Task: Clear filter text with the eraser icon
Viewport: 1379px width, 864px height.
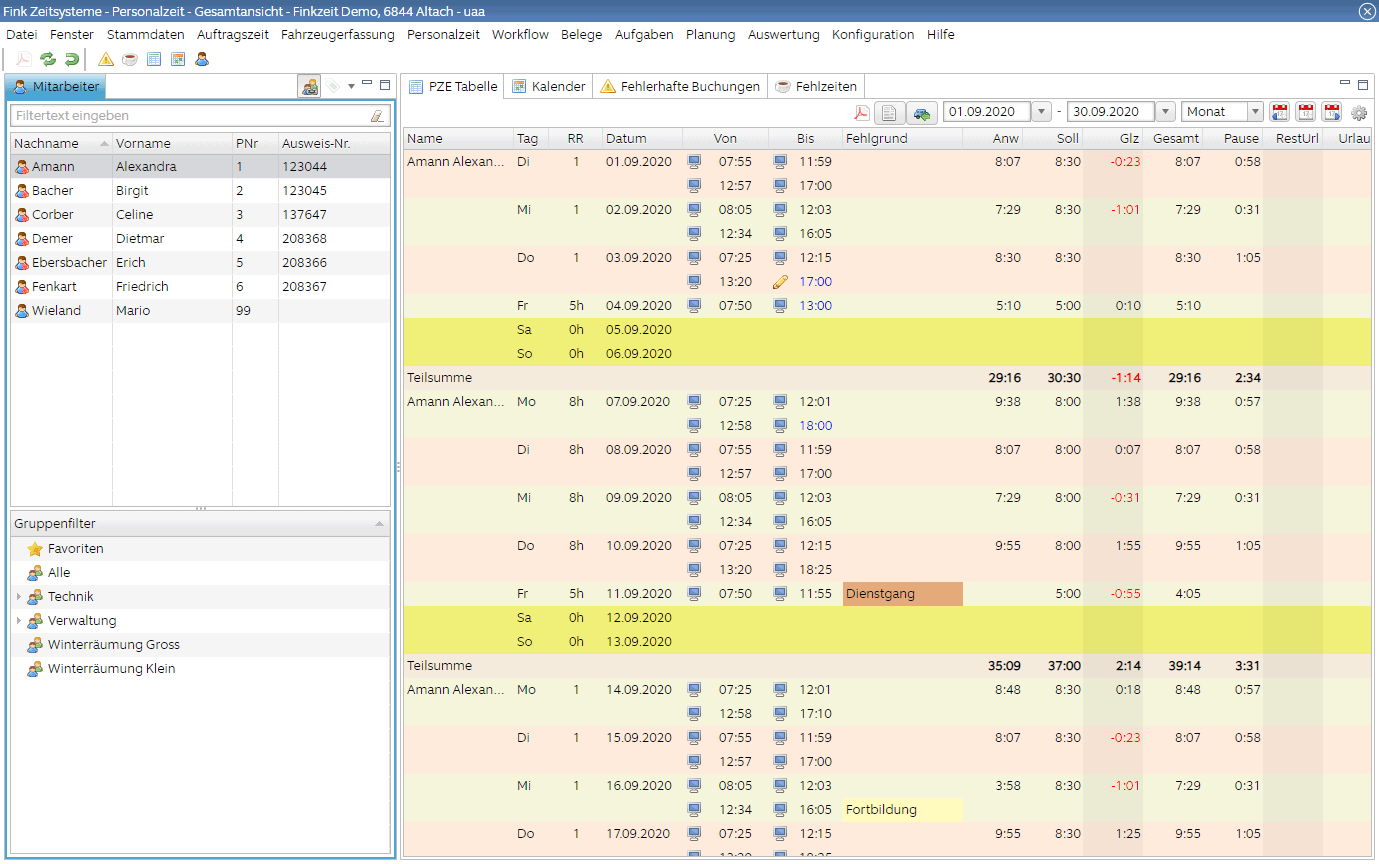Action: pyautogui.click(x=376, y=116)
